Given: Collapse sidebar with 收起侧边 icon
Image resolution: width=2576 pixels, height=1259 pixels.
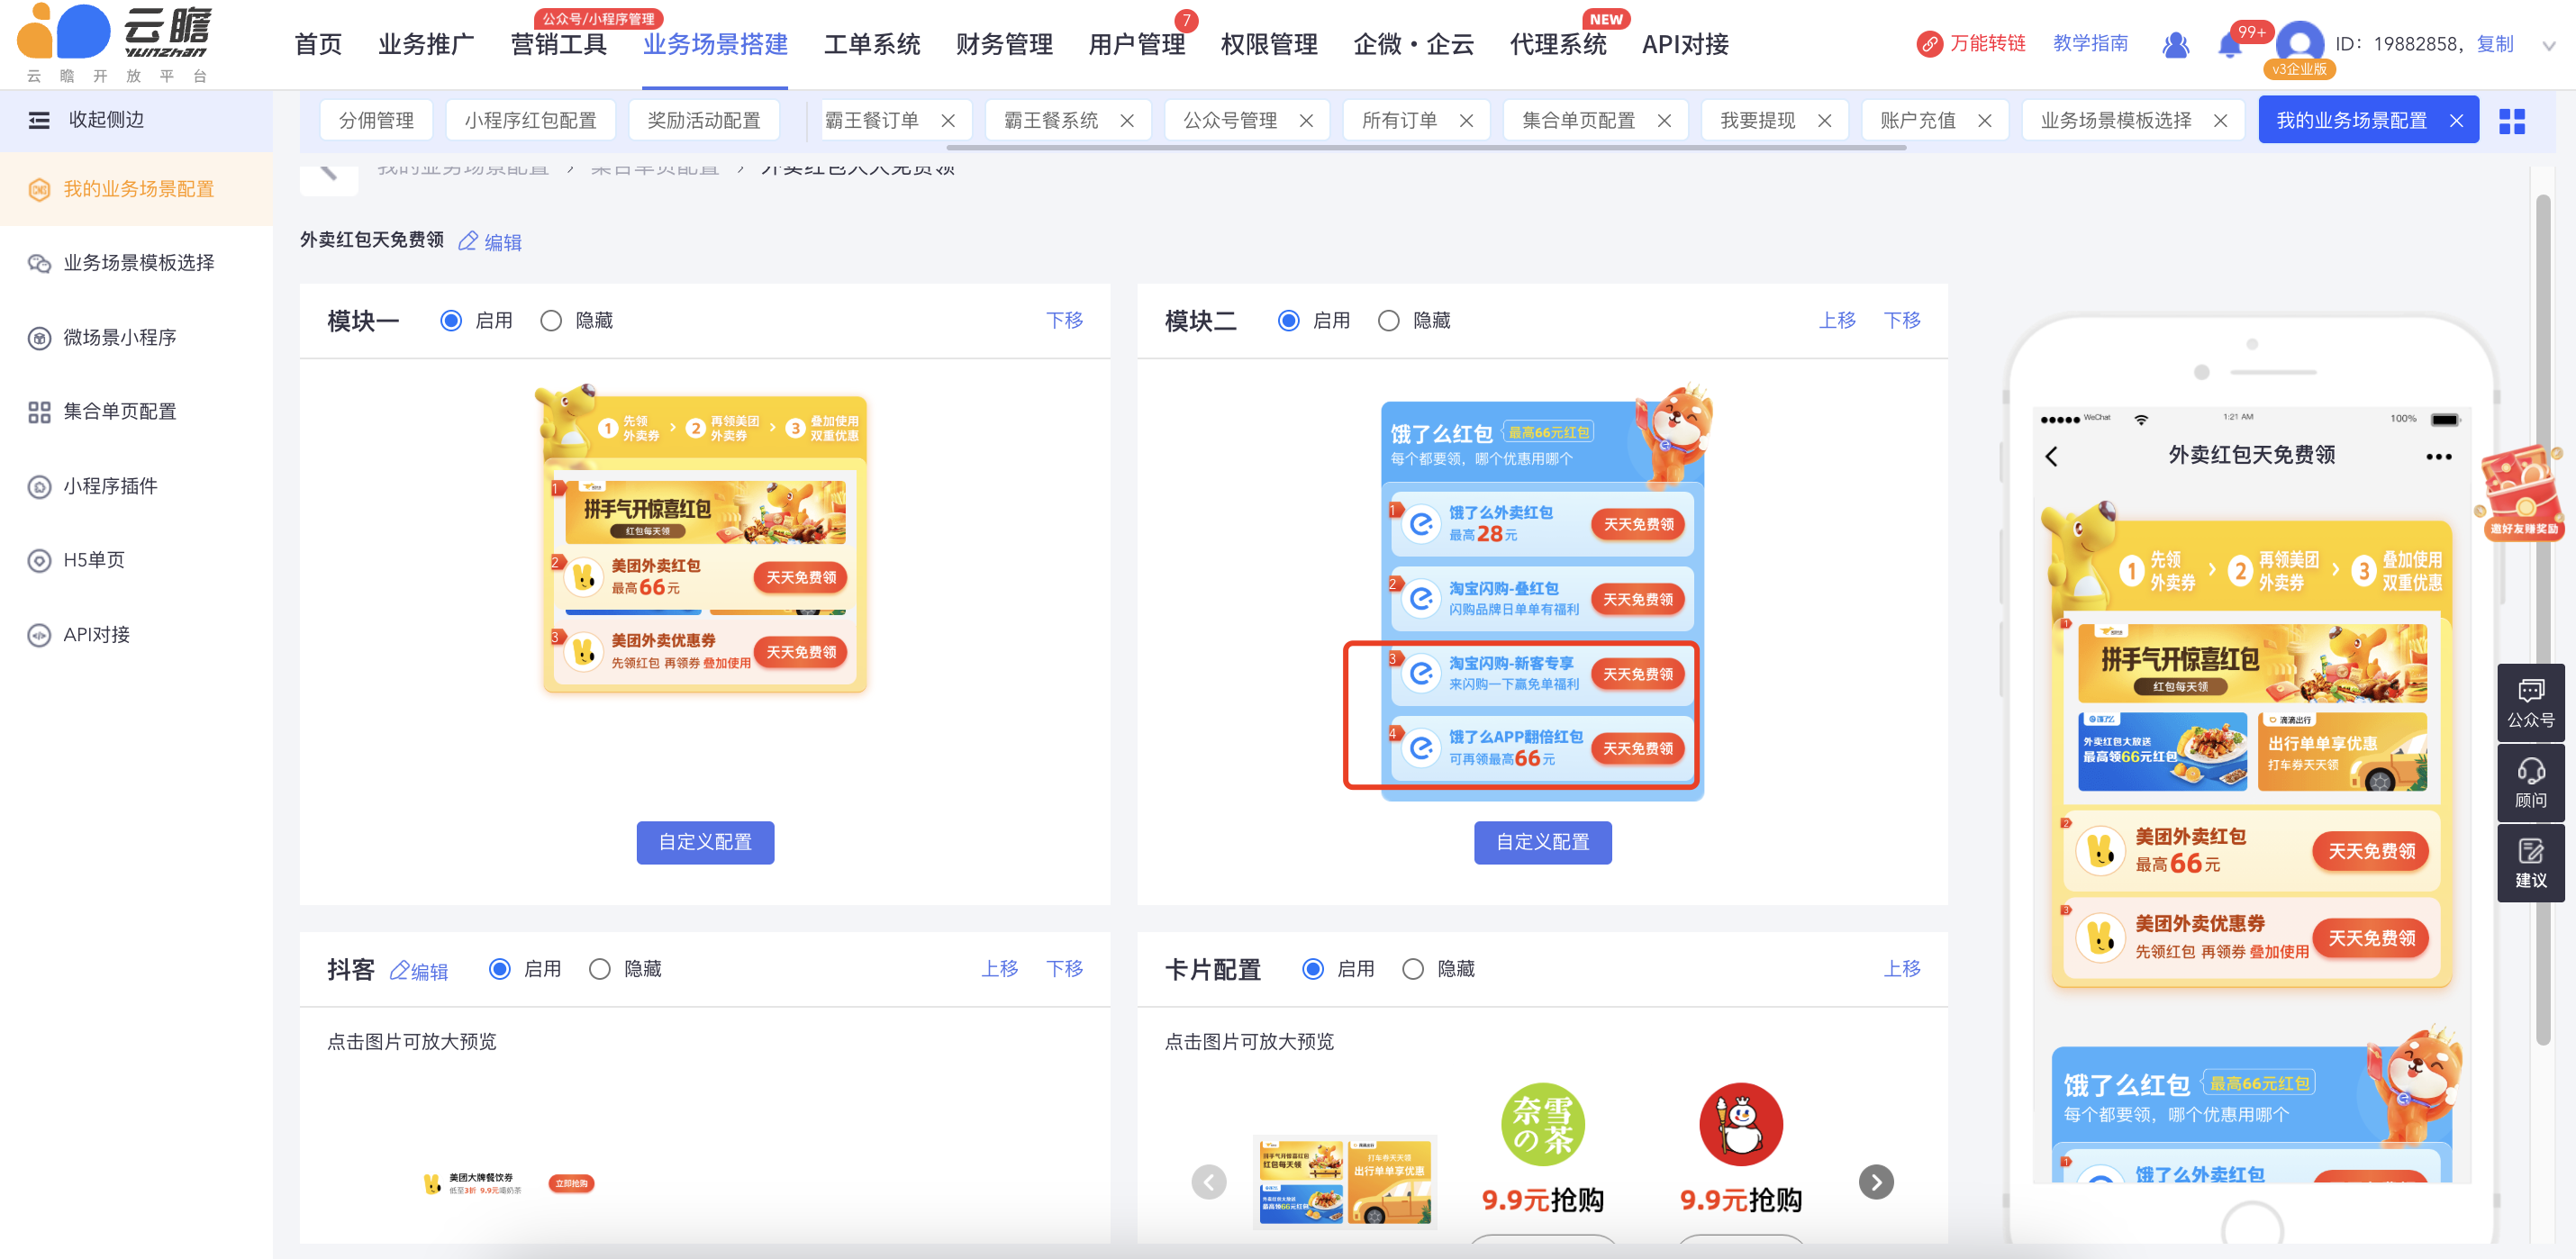Looking at the screenshot, I should click(39, 120).
